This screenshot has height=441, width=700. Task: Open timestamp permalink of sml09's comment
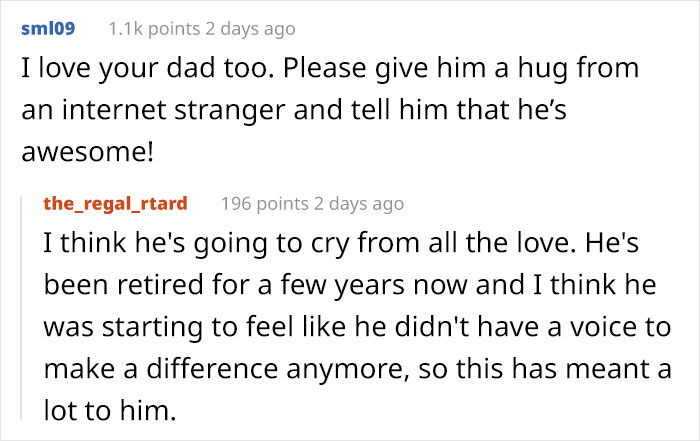point(246,29)
